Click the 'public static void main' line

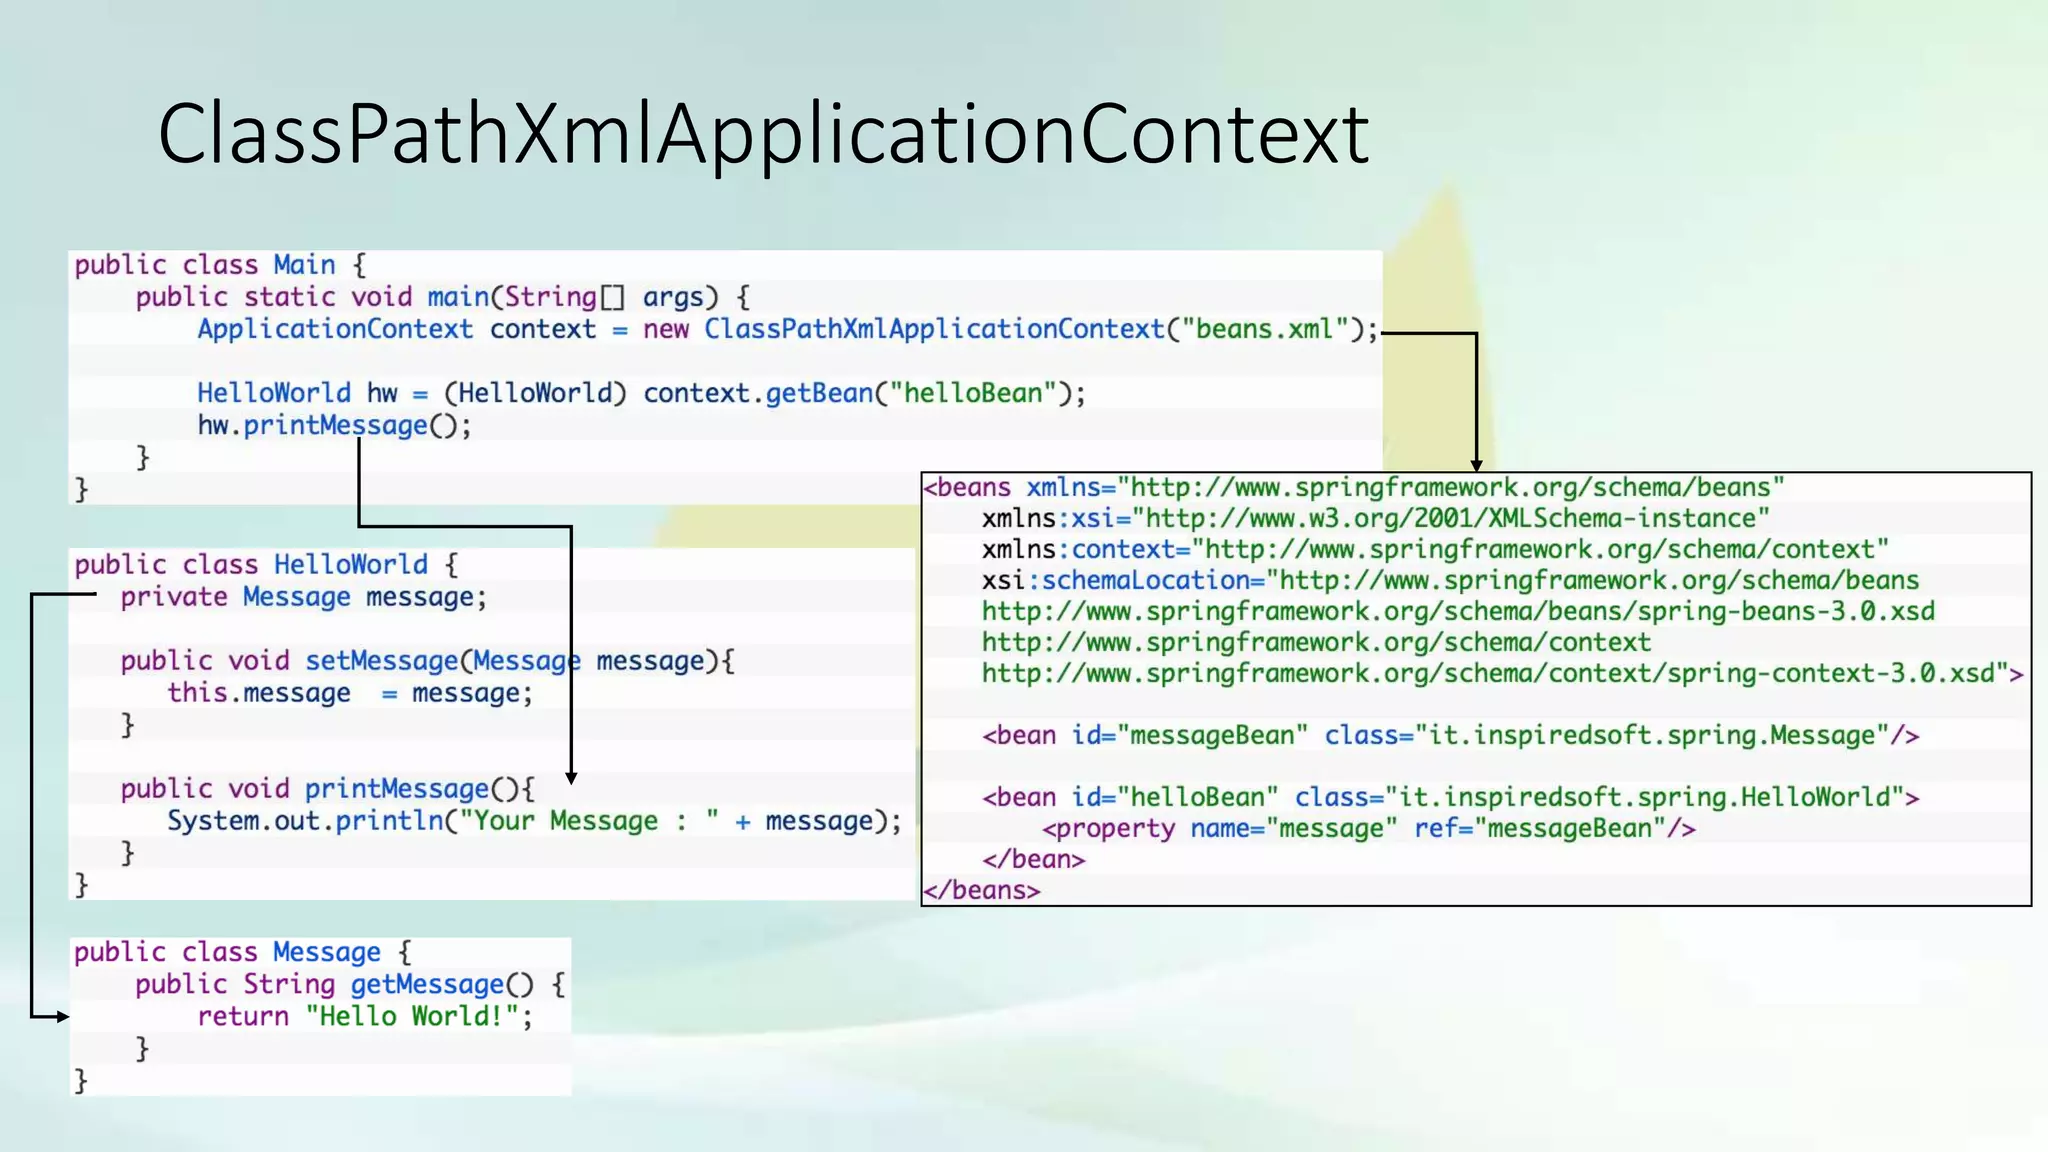coord(443,297)
